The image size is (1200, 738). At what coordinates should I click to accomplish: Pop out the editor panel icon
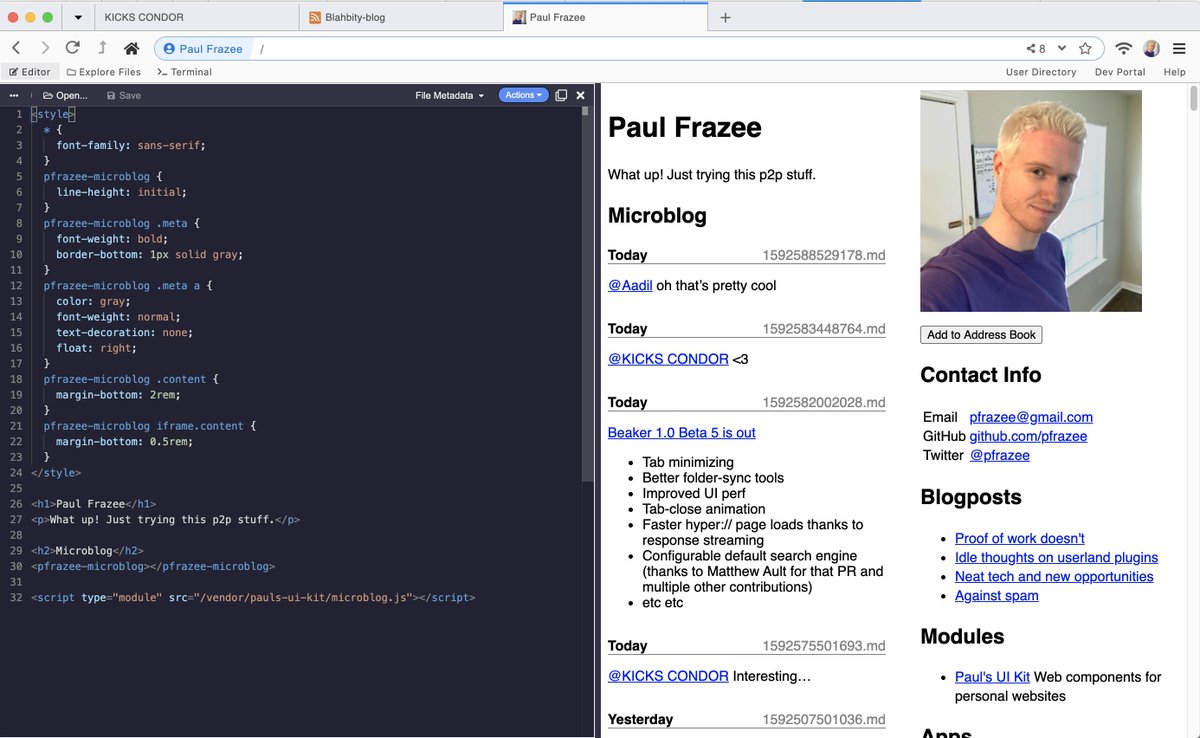click(561, 95)
